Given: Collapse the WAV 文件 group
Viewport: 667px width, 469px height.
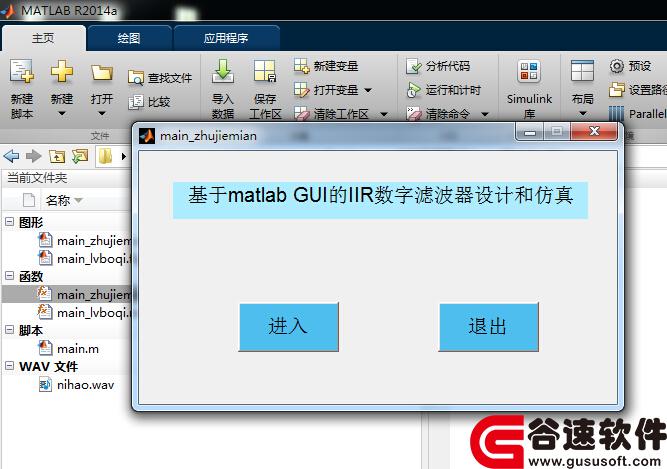Looking at the screenshot, I should pyautogui.click(x=9, y=366).
